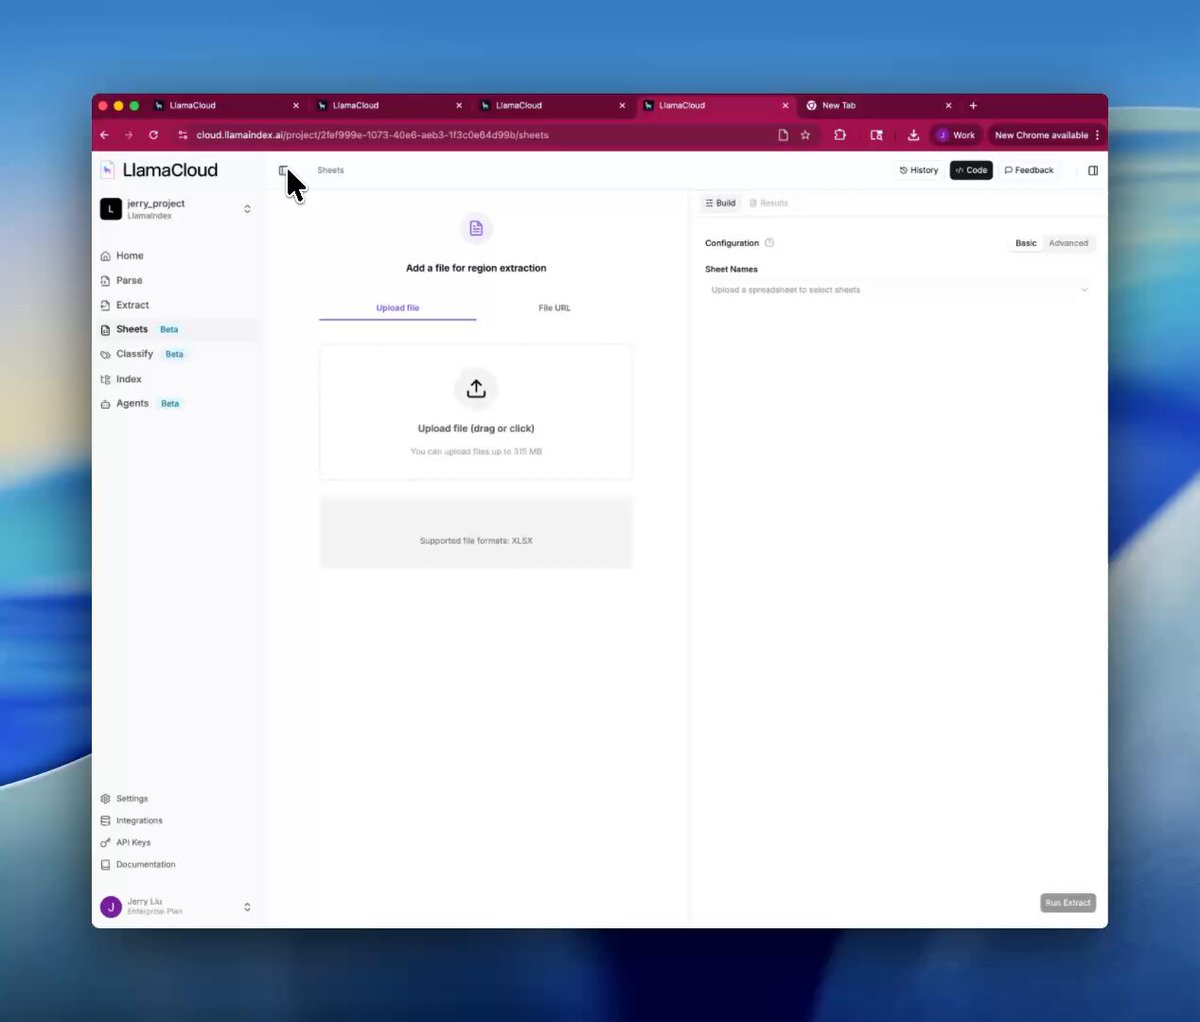Switch to the New Tab browser tab
Image resolution: width=1200 pixels, height=1022 pixels.
(880, 105)
